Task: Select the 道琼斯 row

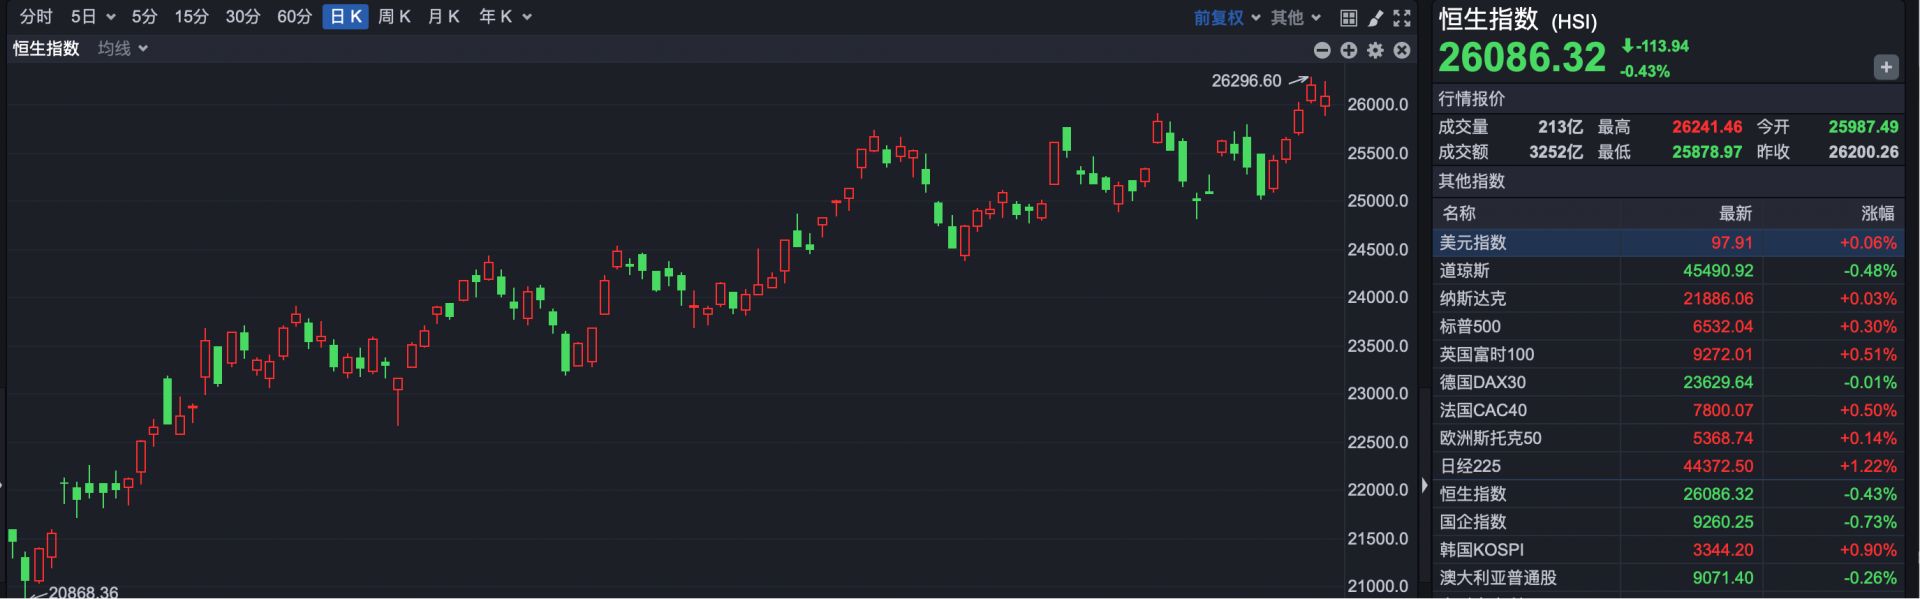Action: pos(1668,270)
